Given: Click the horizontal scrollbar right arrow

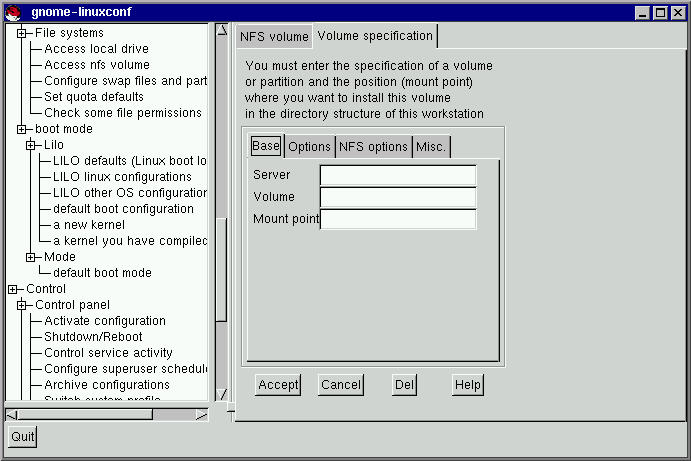Looking at the screenshot, I should click(201, 414).
